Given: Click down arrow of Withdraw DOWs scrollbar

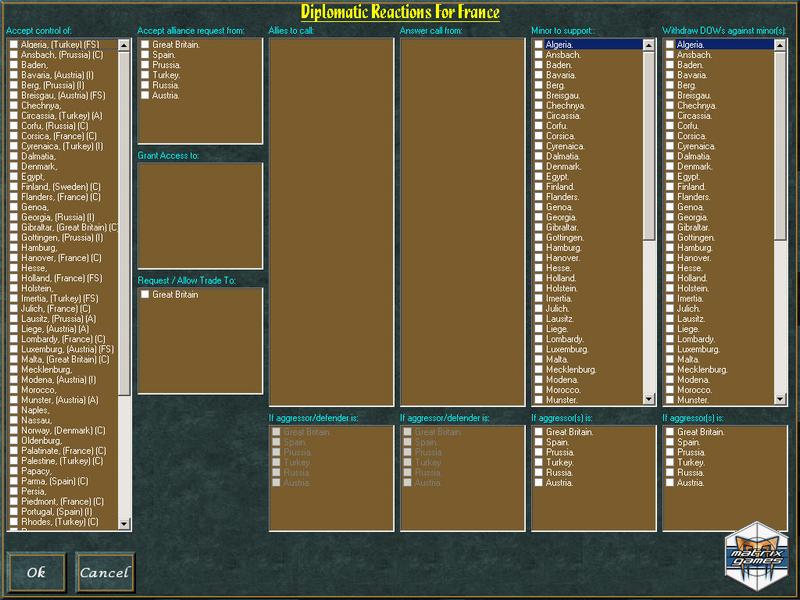Looking at the screenshot, I should [781, 400].
